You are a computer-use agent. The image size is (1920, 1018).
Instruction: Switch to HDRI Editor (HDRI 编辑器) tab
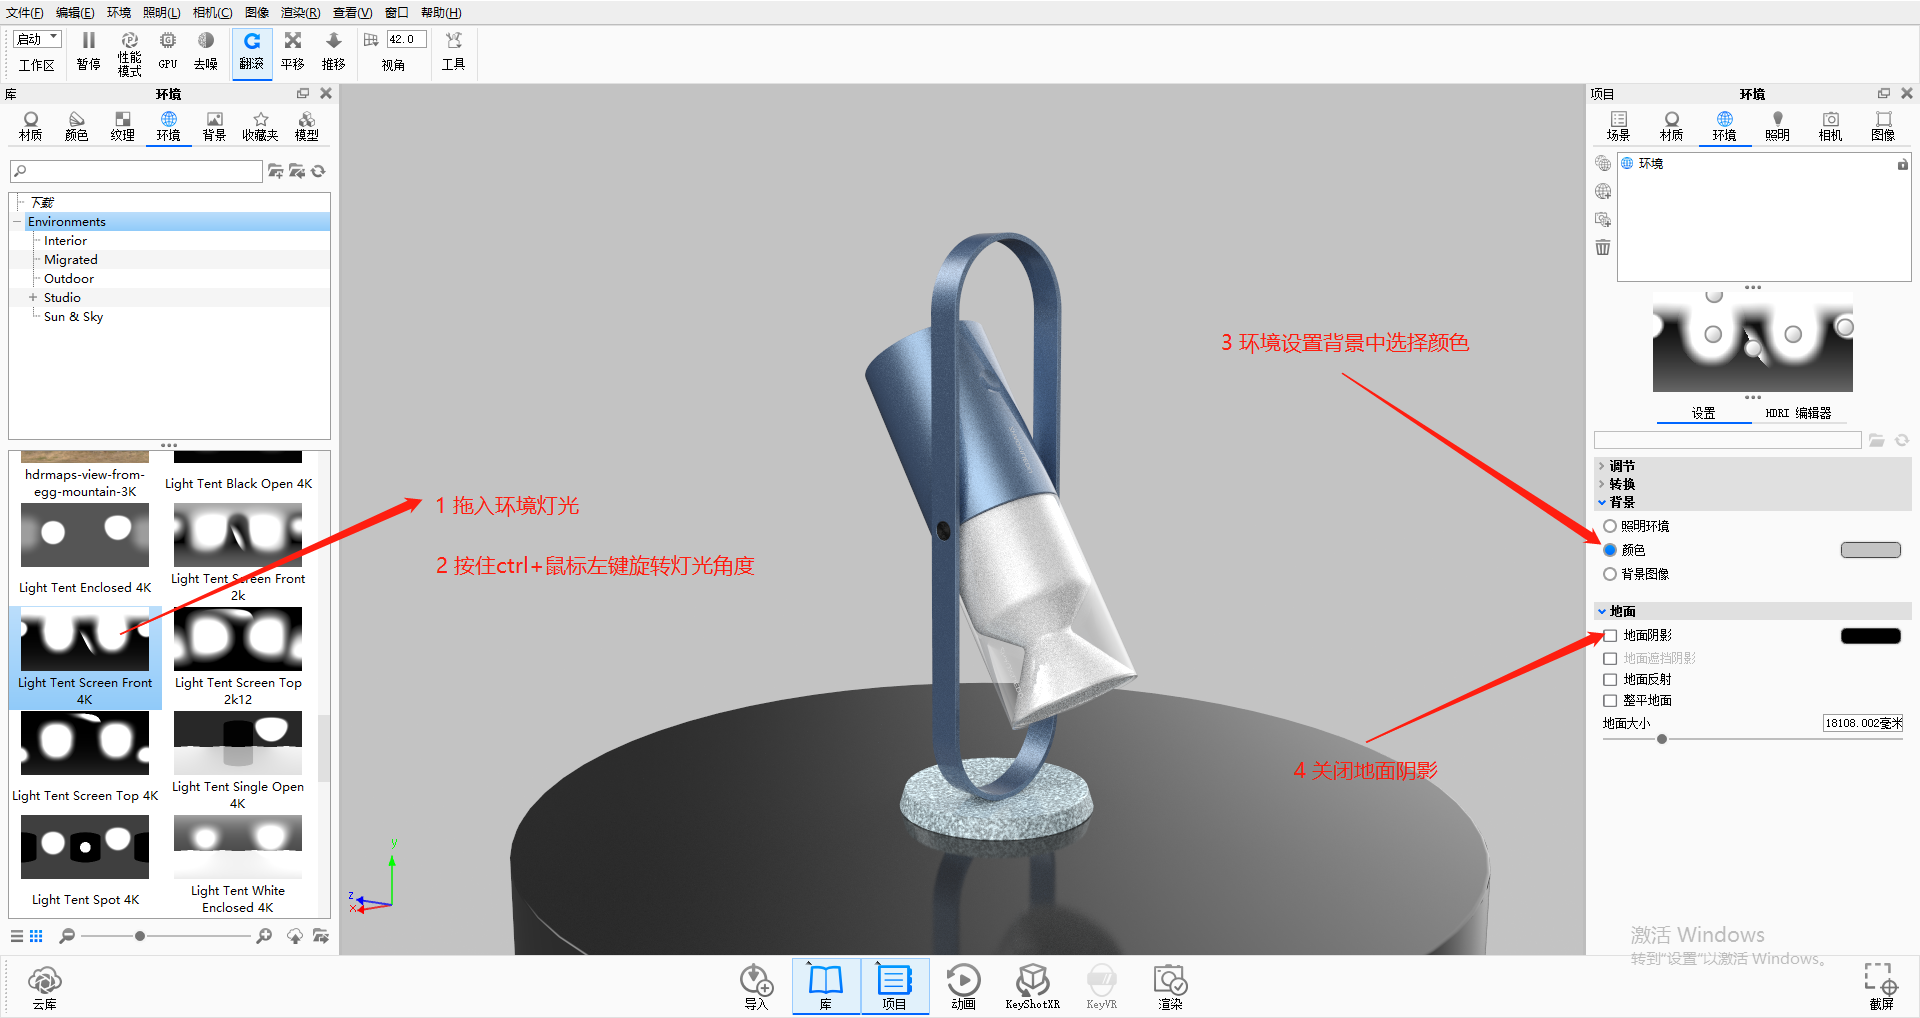pos(1798,413)
